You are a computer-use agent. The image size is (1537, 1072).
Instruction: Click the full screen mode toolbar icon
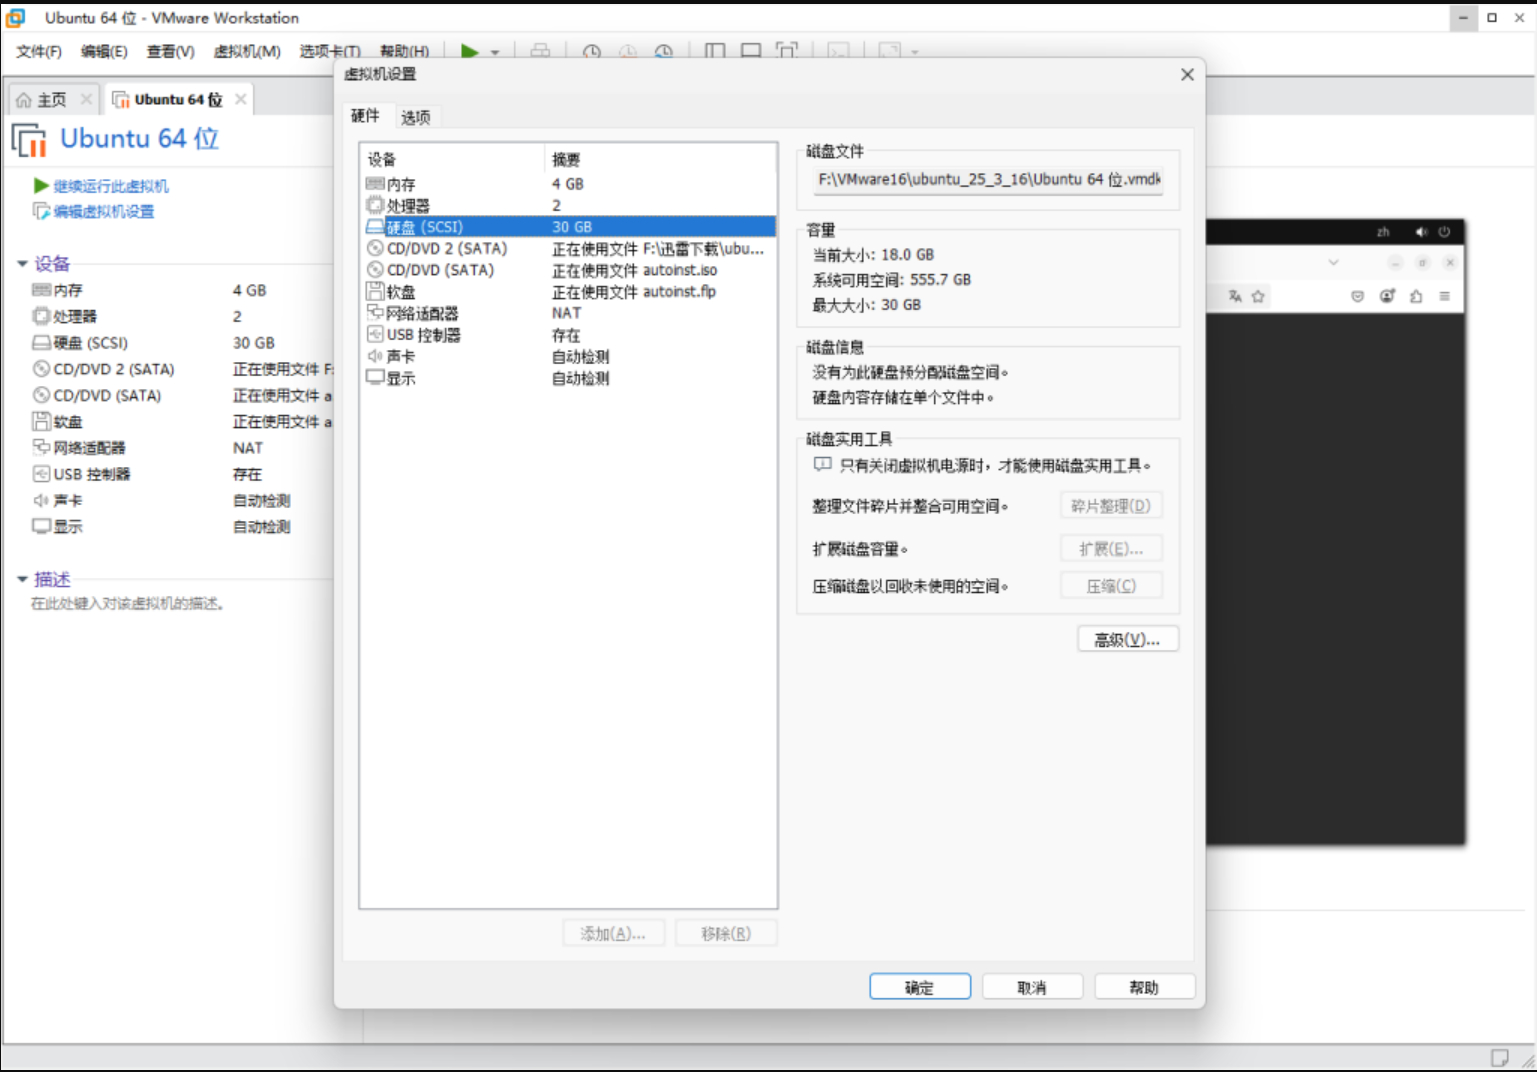point(787,51)
